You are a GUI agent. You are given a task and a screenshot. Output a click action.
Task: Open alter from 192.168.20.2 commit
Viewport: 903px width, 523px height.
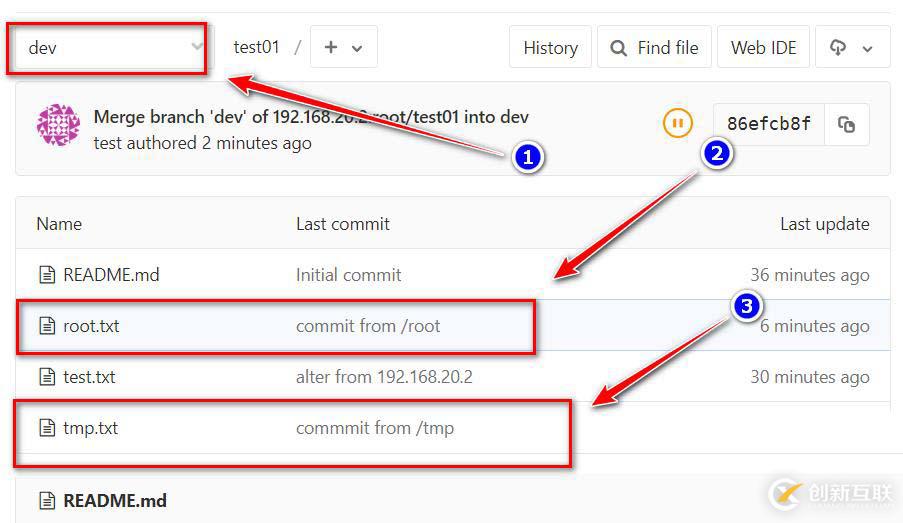pos(384,377)
